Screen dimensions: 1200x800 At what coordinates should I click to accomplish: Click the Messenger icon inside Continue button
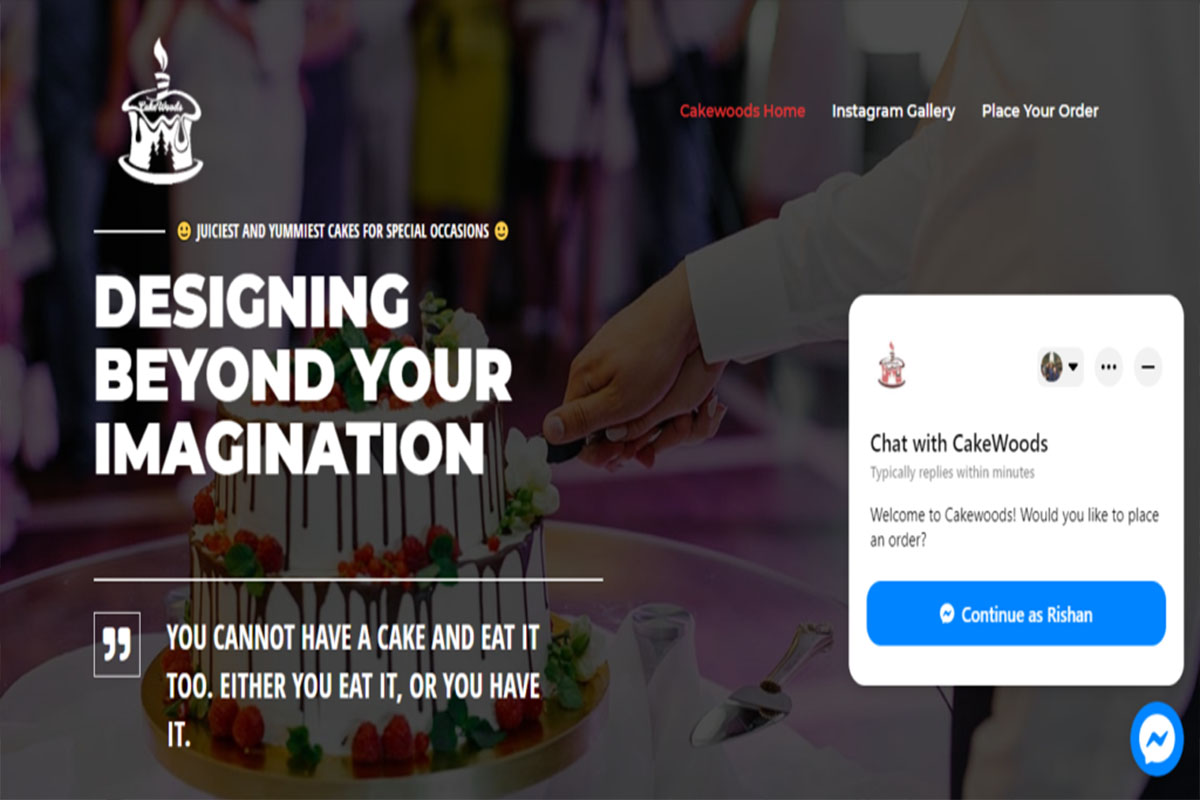pos(947,614)
